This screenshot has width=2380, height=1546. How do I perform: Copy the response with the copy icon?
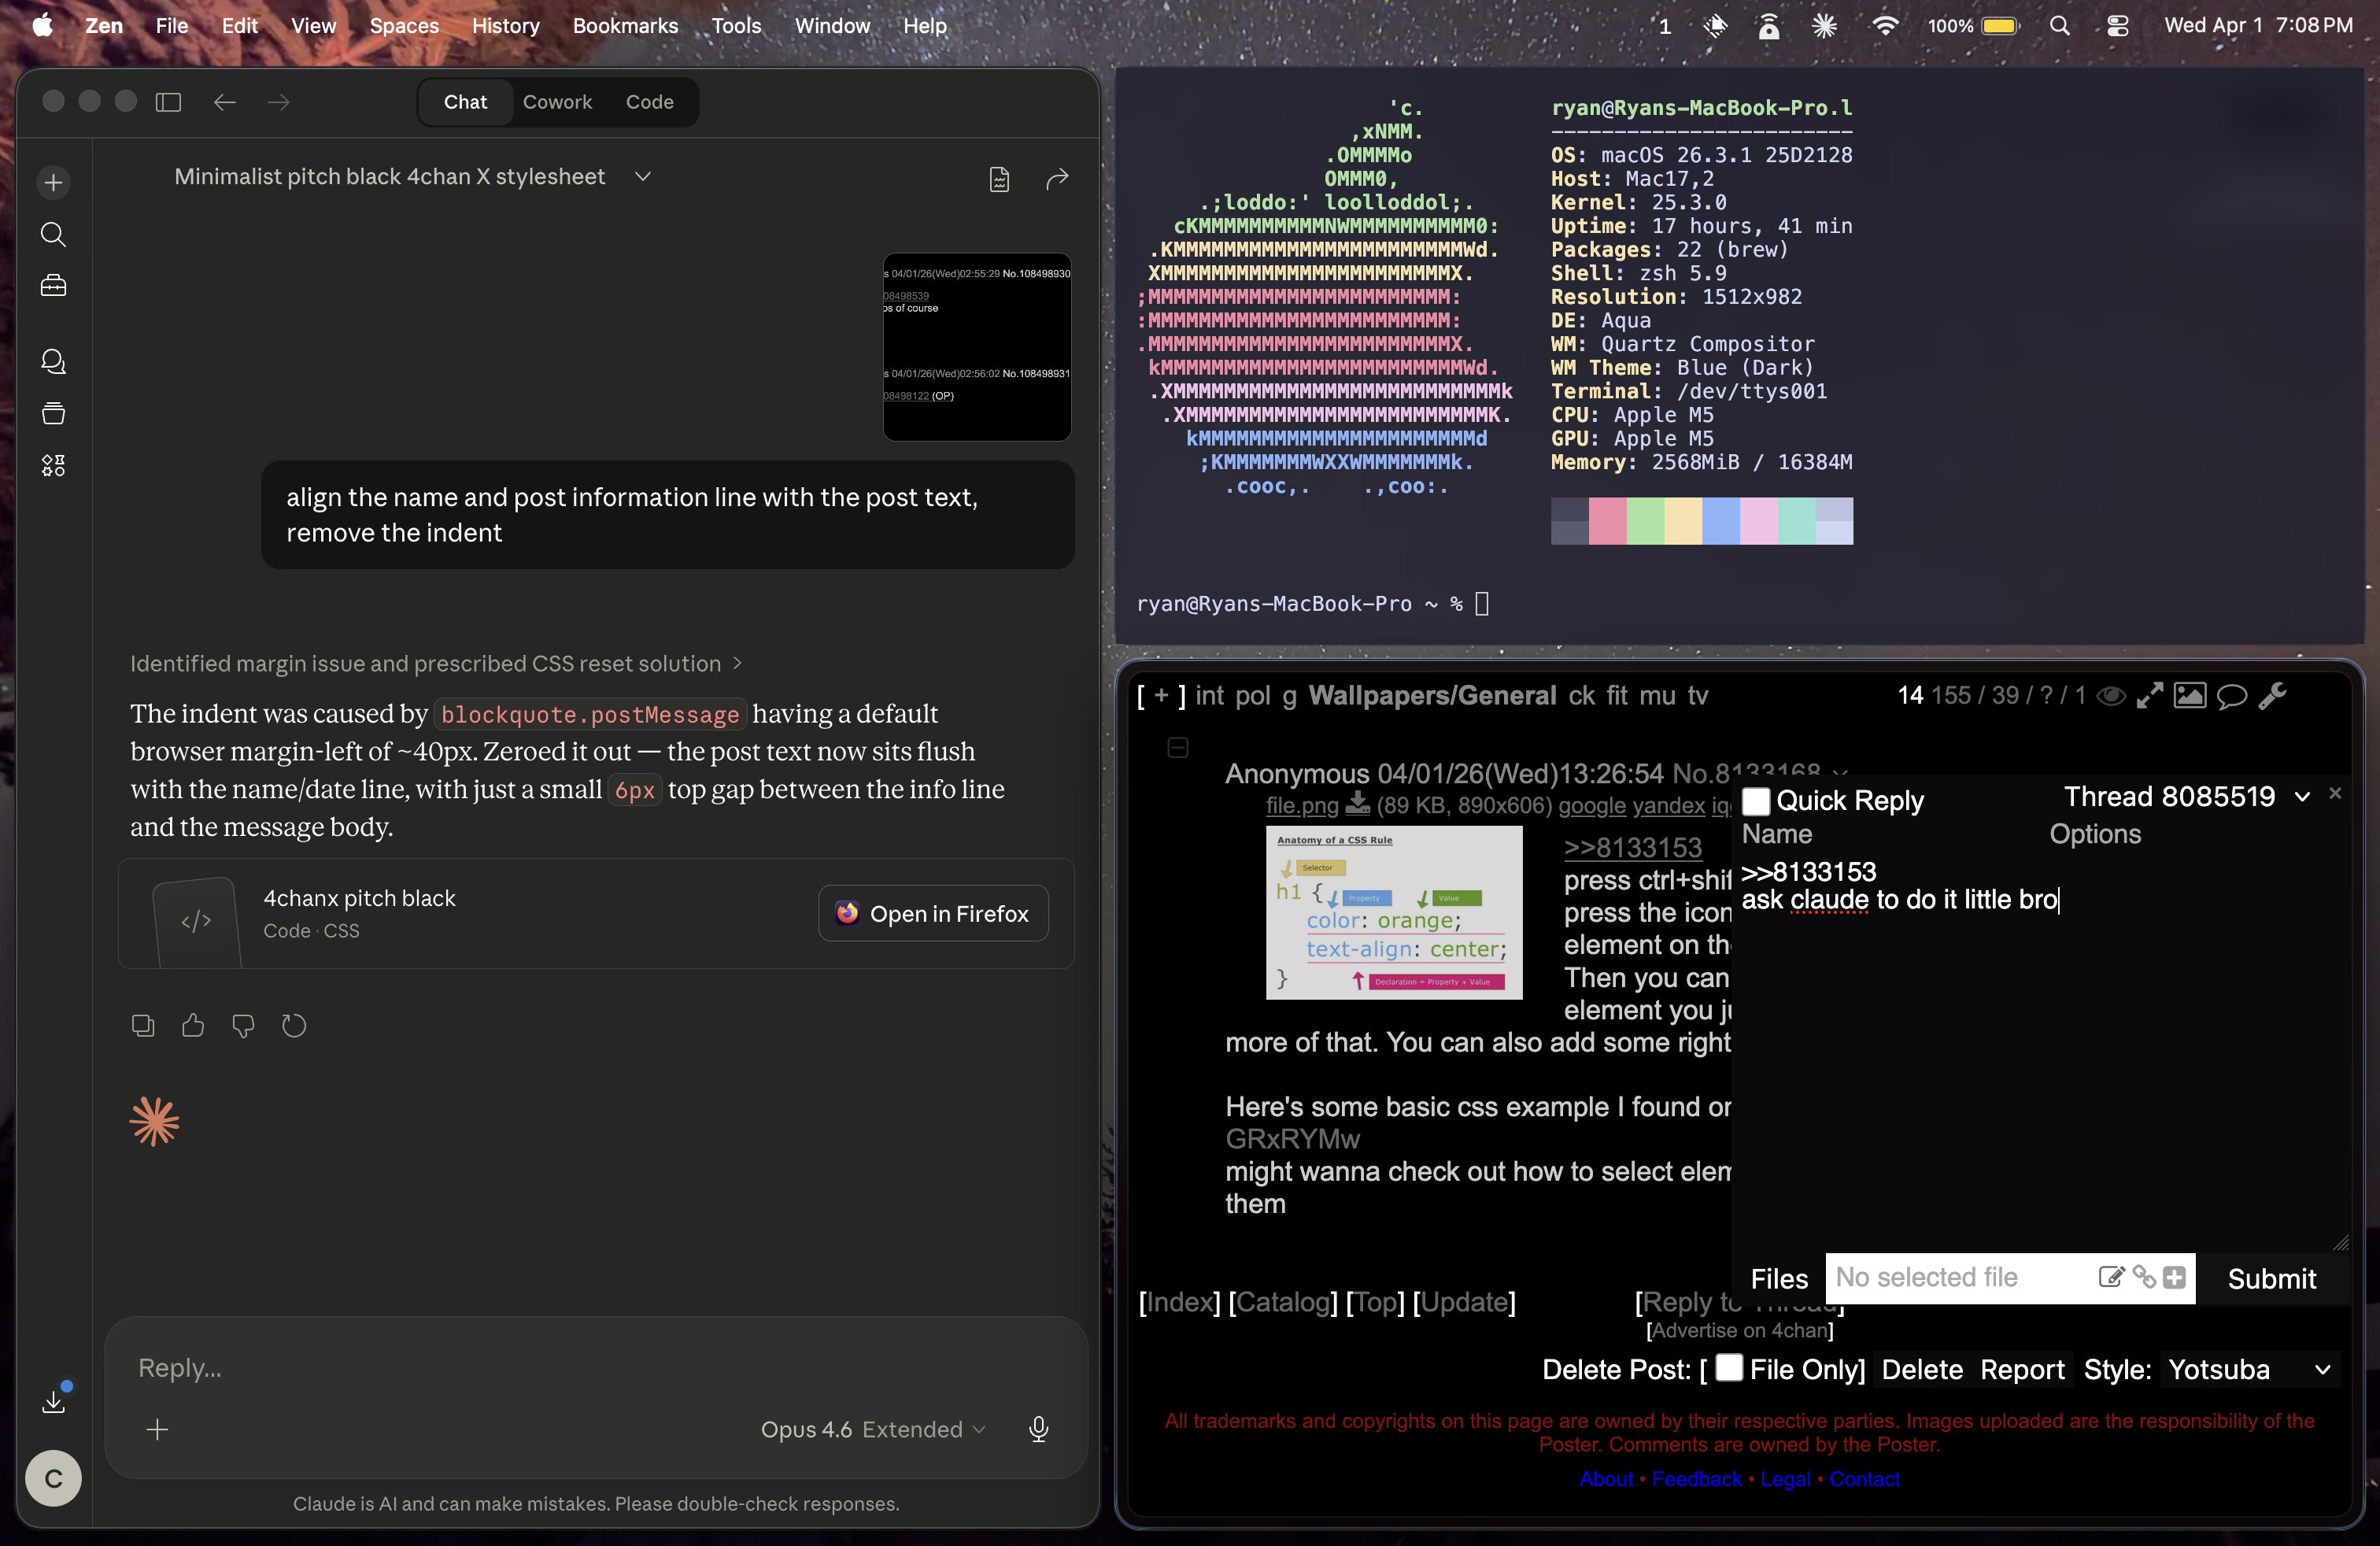pyautogui.click(x=143, y=1025)
